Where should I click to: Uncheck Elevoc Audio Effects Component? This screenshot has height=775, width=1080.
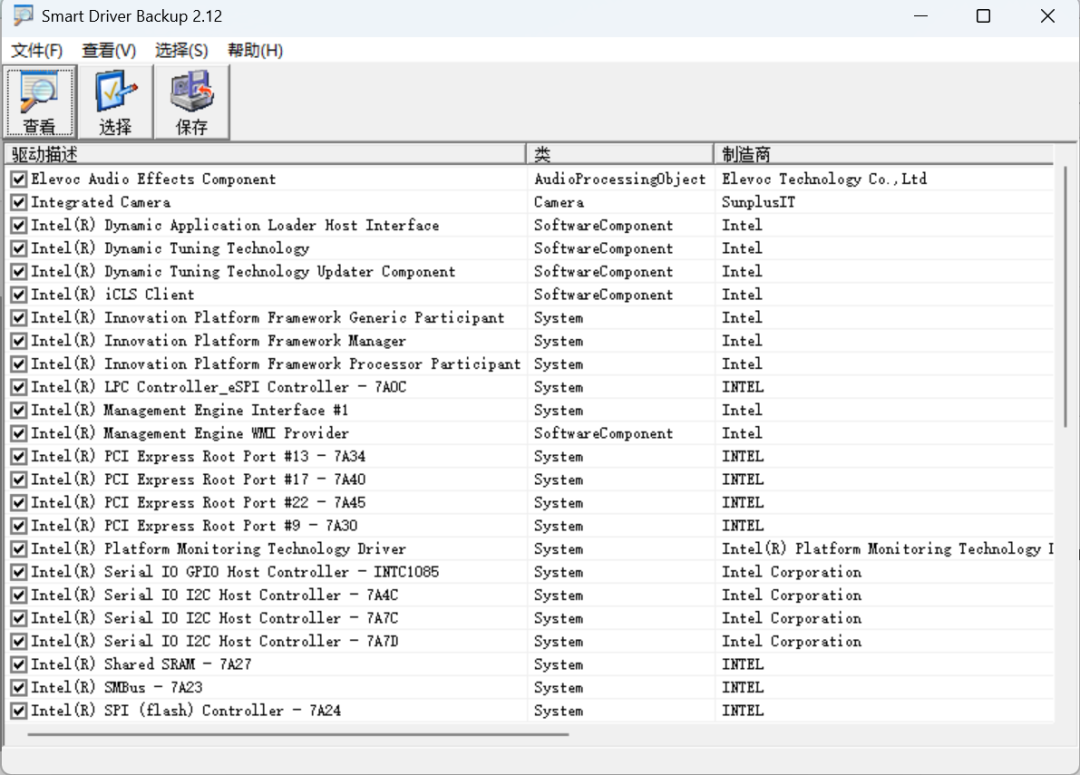pos(19,179)
